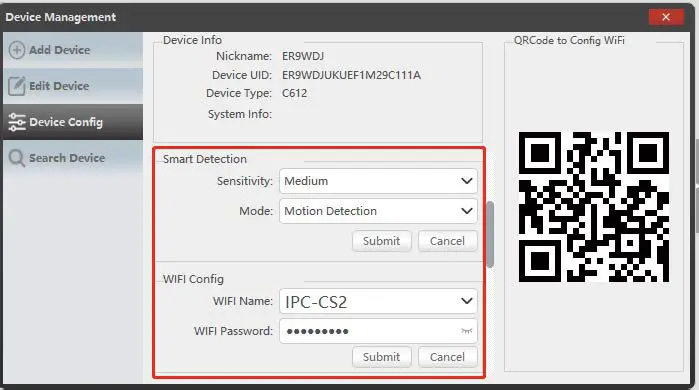Toggle WIFI password visibility eye icon
The image size is (699, 390).
(467, 331)
